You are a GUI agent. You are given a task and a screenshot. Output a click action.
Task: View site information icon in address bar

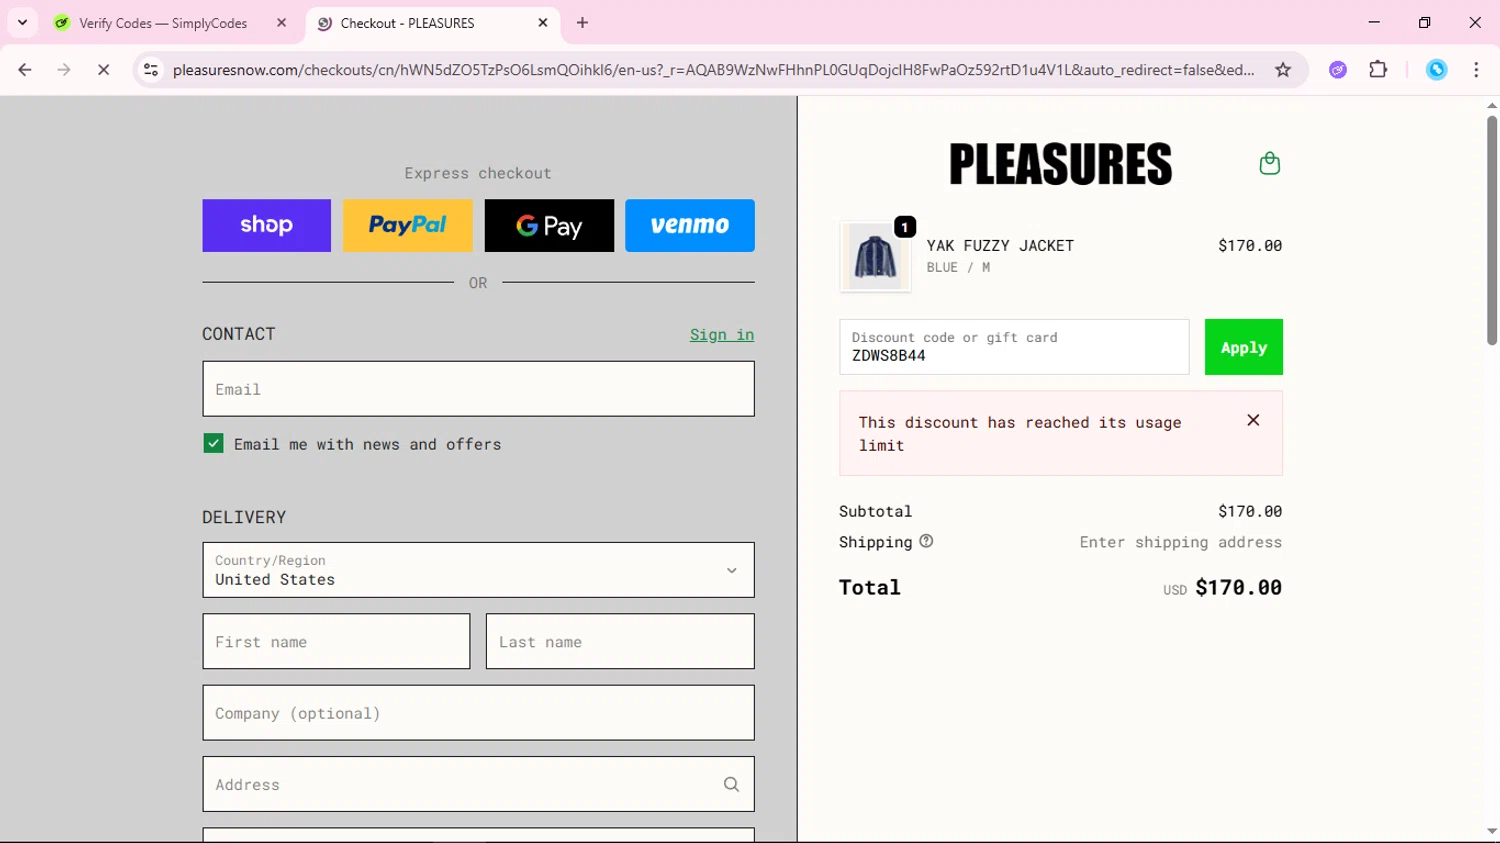pyautogui.click(x=151, y=70)
